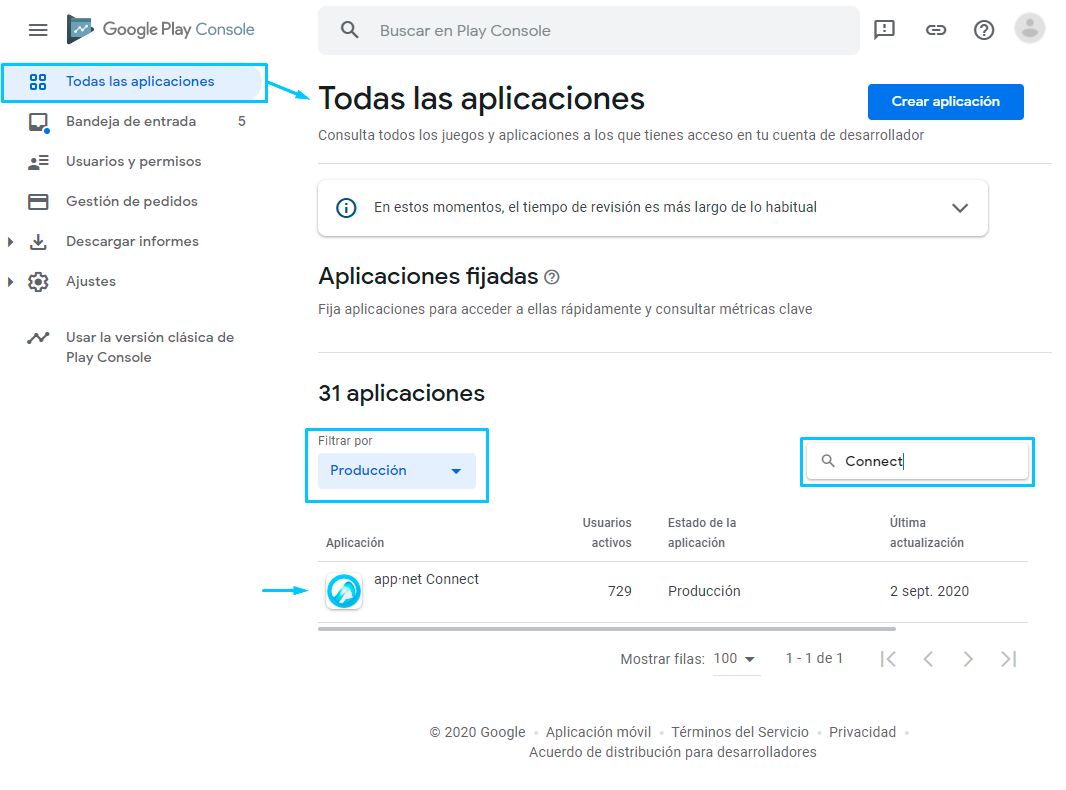
Task: Select Usuarios y permisos in sidebar
Action: tap(133, 162)
